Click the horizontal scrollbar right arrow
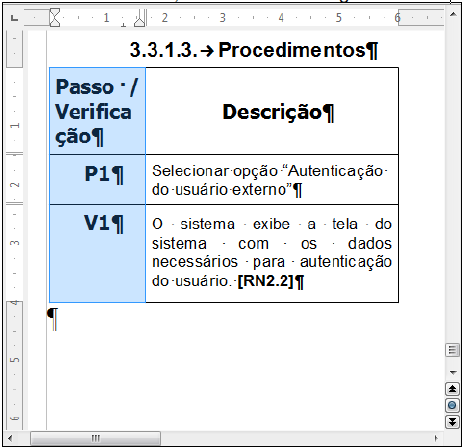This screenshot has width=463, height=448. click(436, 438)
